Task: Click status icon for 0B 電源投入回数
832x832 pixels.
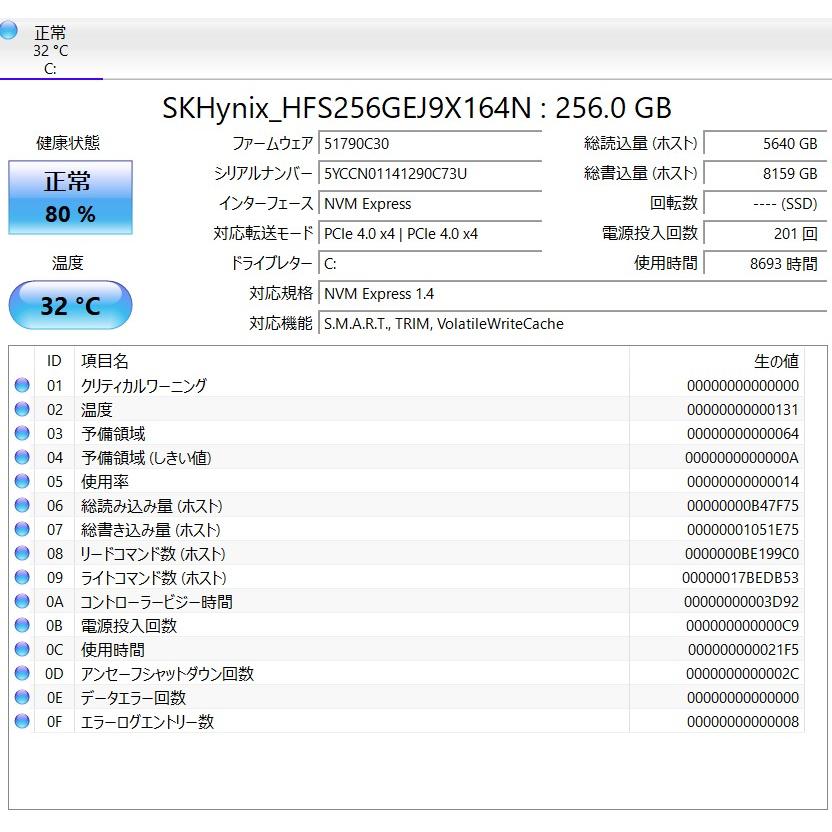Action: (x=22, y=626)
